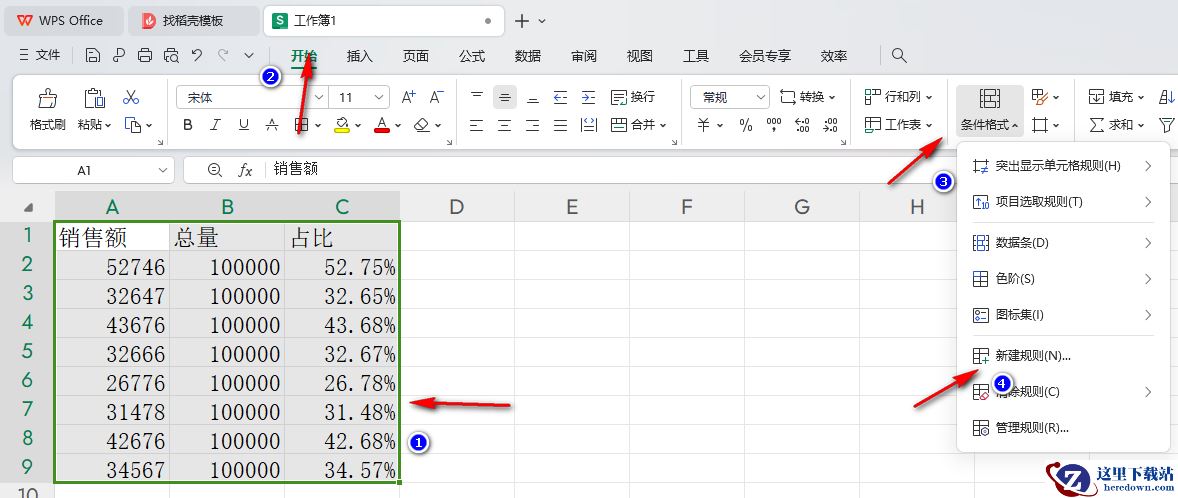The height and width of the screenshot is (498, 1178).
Task: Click the Cell style icon below table style
Action: point(1041,125)
